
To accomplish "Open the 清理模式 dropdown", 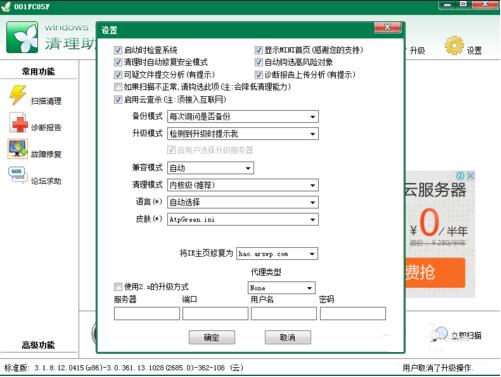I will (243, 185).
